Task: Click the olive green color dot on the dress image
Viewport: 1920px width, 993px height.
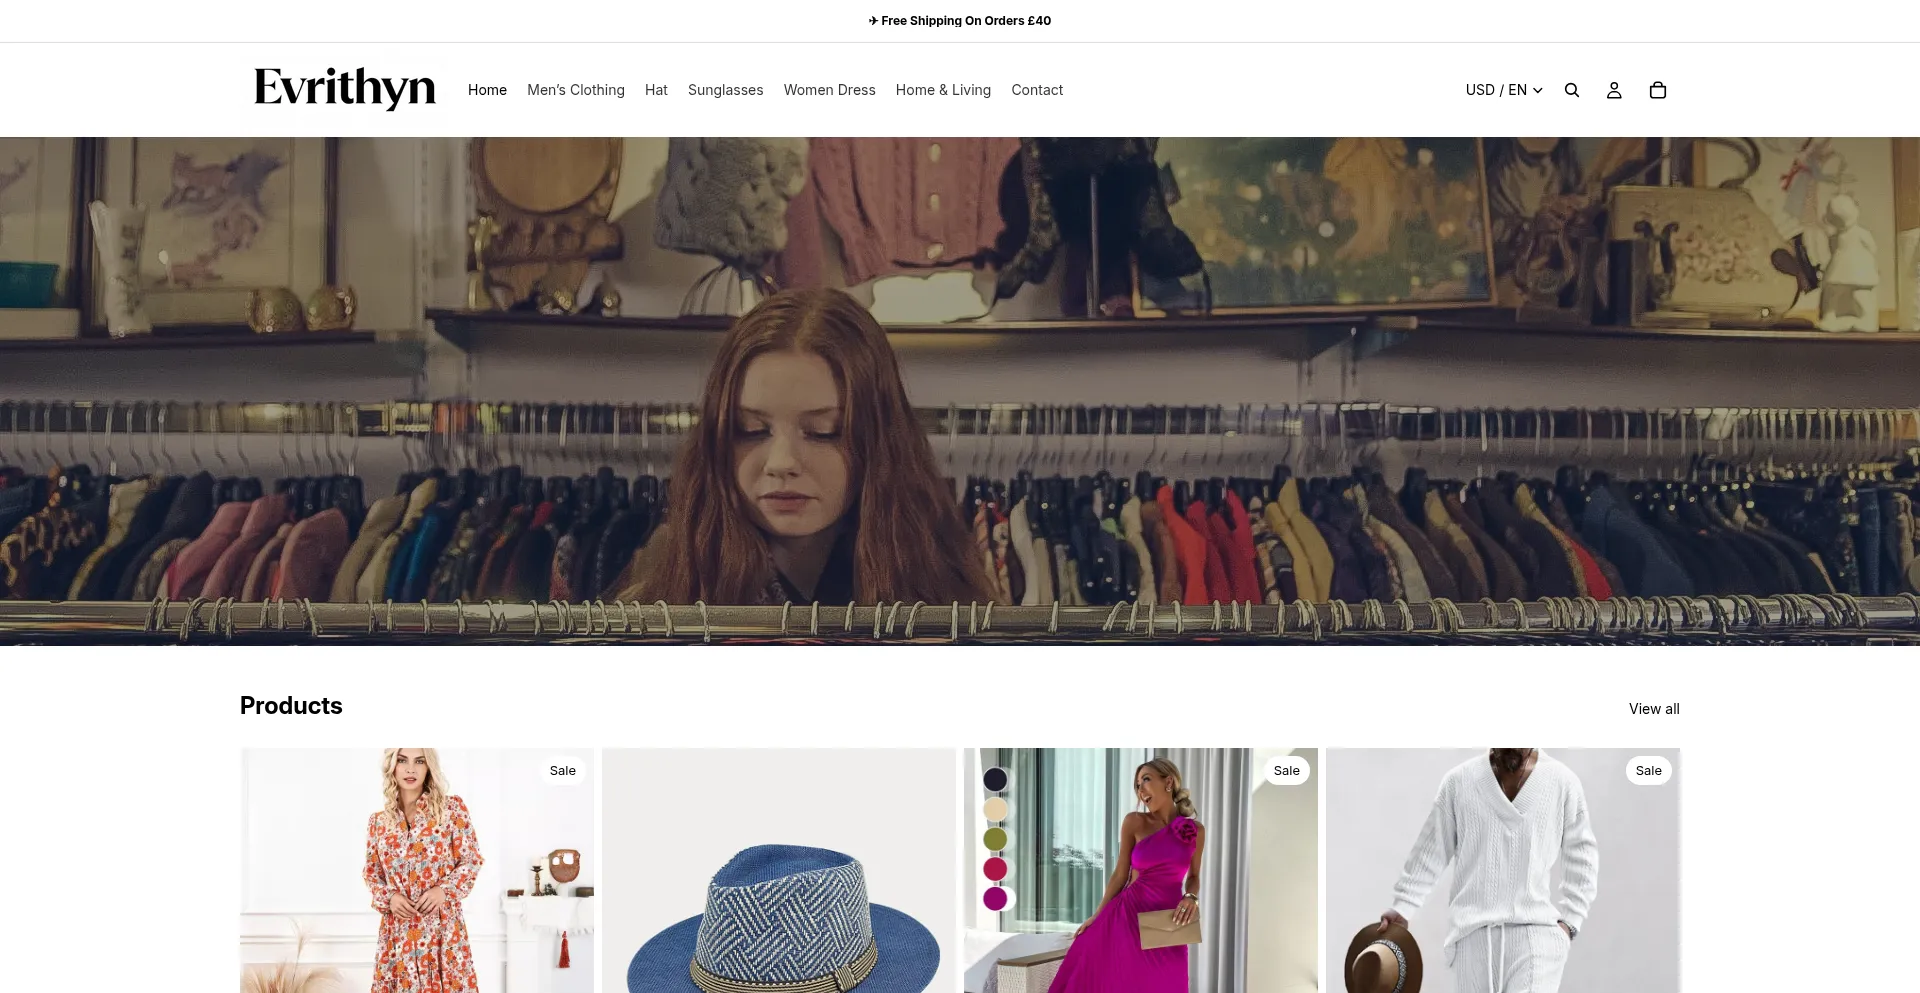Action: tap(995, 839)
